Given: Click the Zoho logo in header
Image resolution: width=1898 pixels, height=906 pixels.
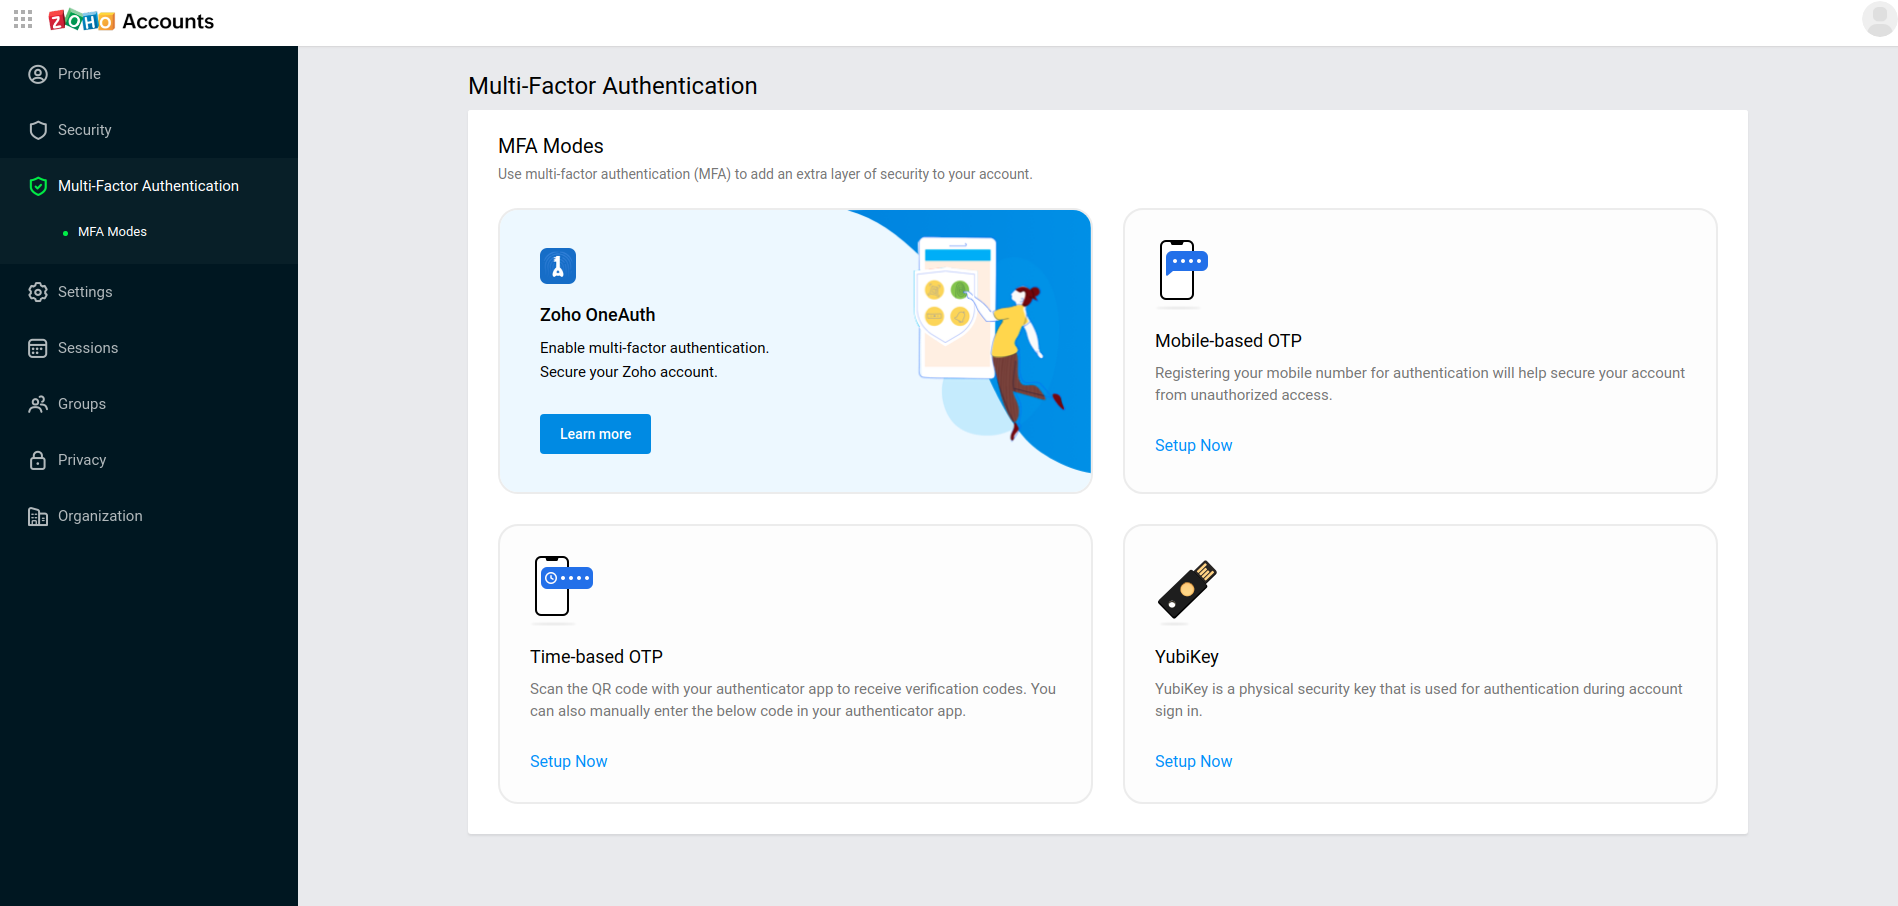Looking at the screenshot, I should point(82,21).
